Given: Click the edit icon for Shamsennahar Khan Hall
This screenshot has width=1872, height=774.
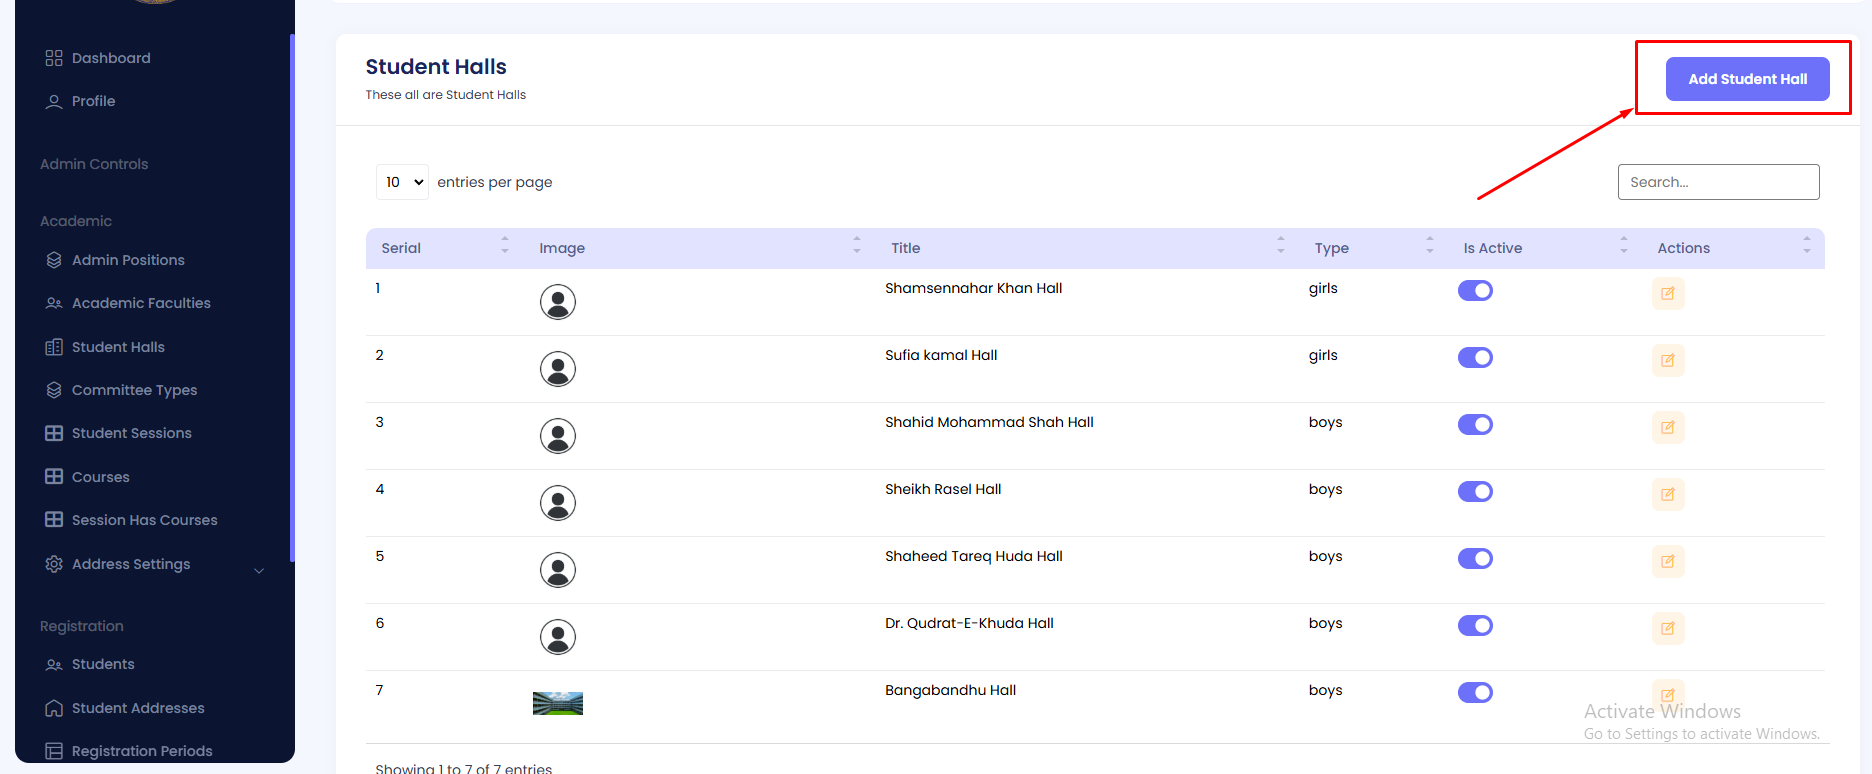Looking at the screenshot, I should 1667,294.
